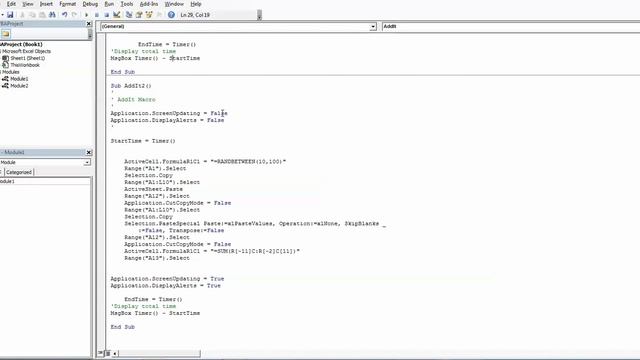This screenshot has width=640, height=360.
Task: Click the 'ActiveSheet.Paste' line
Action: [153, 189]
